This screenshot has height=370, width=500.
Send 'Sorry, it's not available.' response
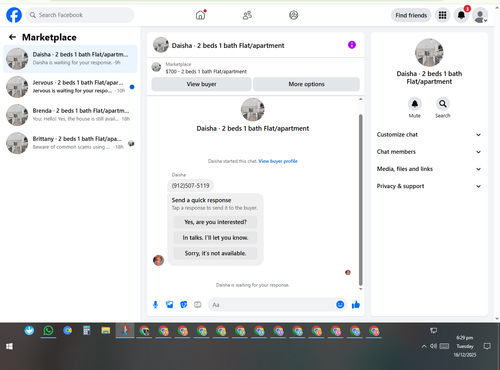click(215, 253)
